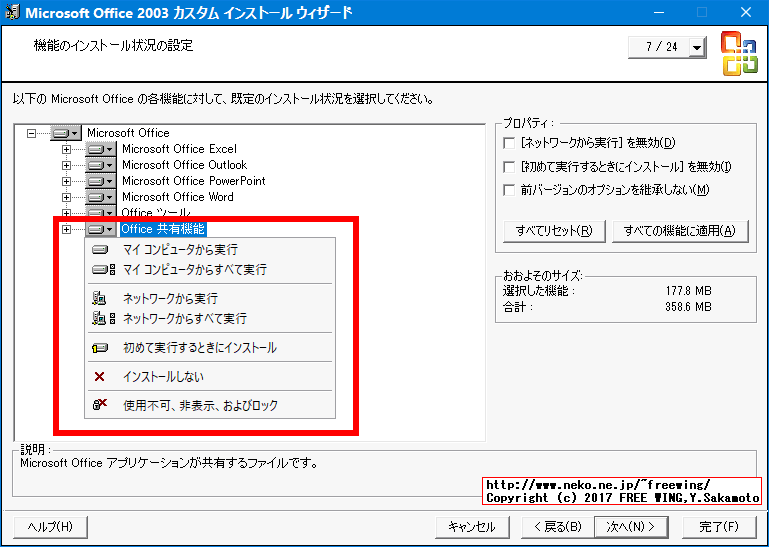The height and width of the screenshot is (547, 769).
Task: Click the wizard icon in the title bar
Action: point(12,12)
